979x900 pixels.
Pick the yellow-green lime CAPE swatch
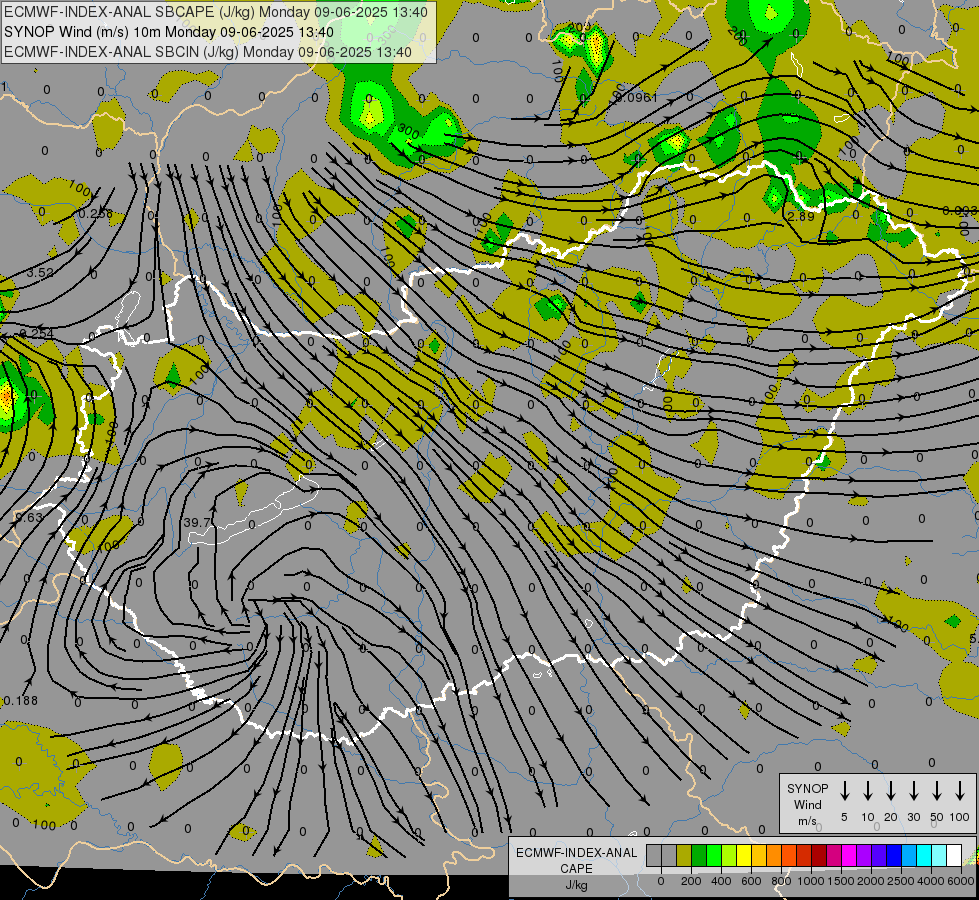(729, 855)
